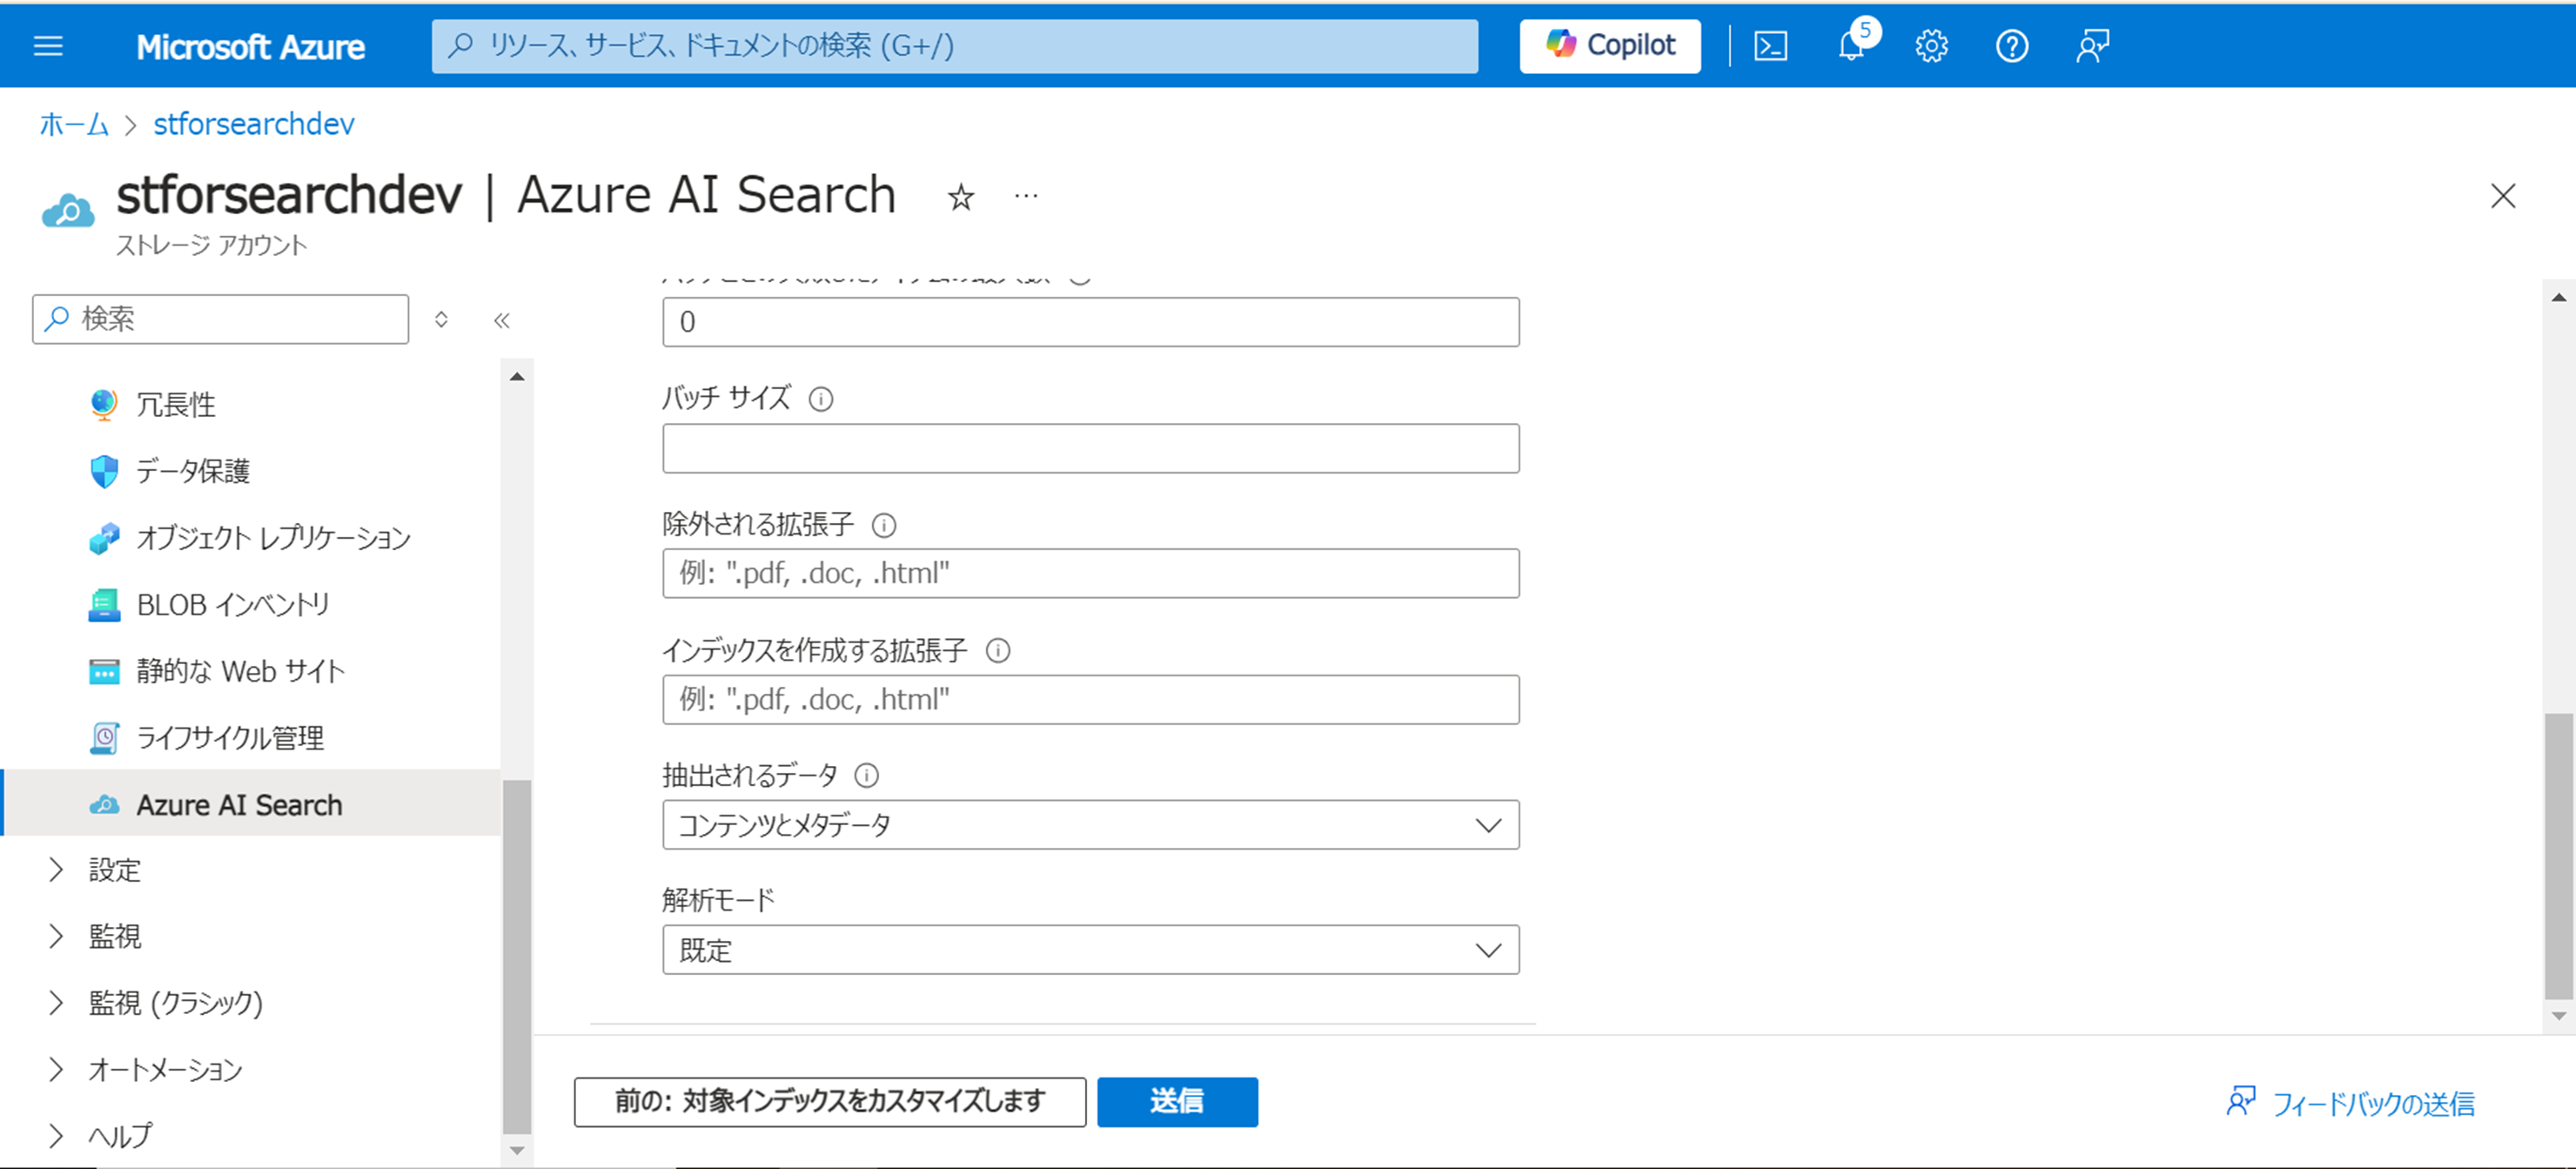Click the データ保護 shield icon

(104, 471)
